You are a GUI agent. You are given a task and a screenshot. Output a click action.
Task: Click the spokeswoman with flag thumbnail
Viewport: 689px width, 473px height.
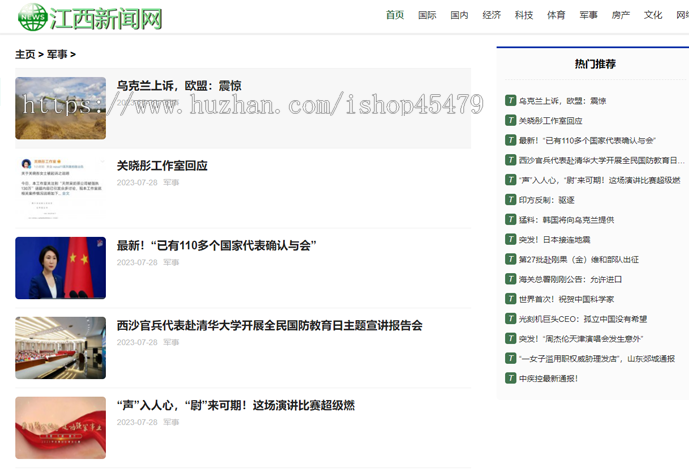point(61,268)
